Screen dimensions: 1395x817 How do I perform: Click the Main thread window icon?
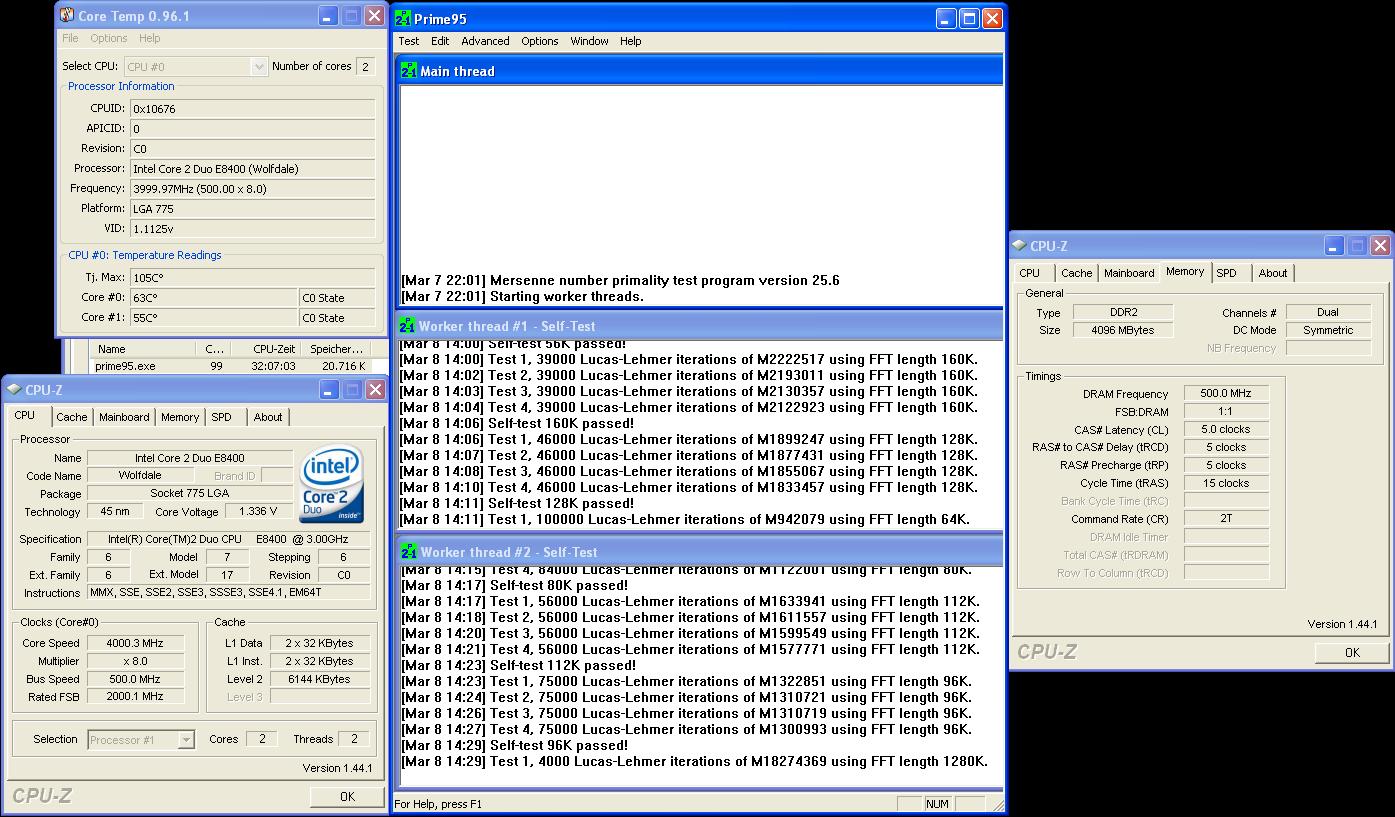[x=409, y=71]
